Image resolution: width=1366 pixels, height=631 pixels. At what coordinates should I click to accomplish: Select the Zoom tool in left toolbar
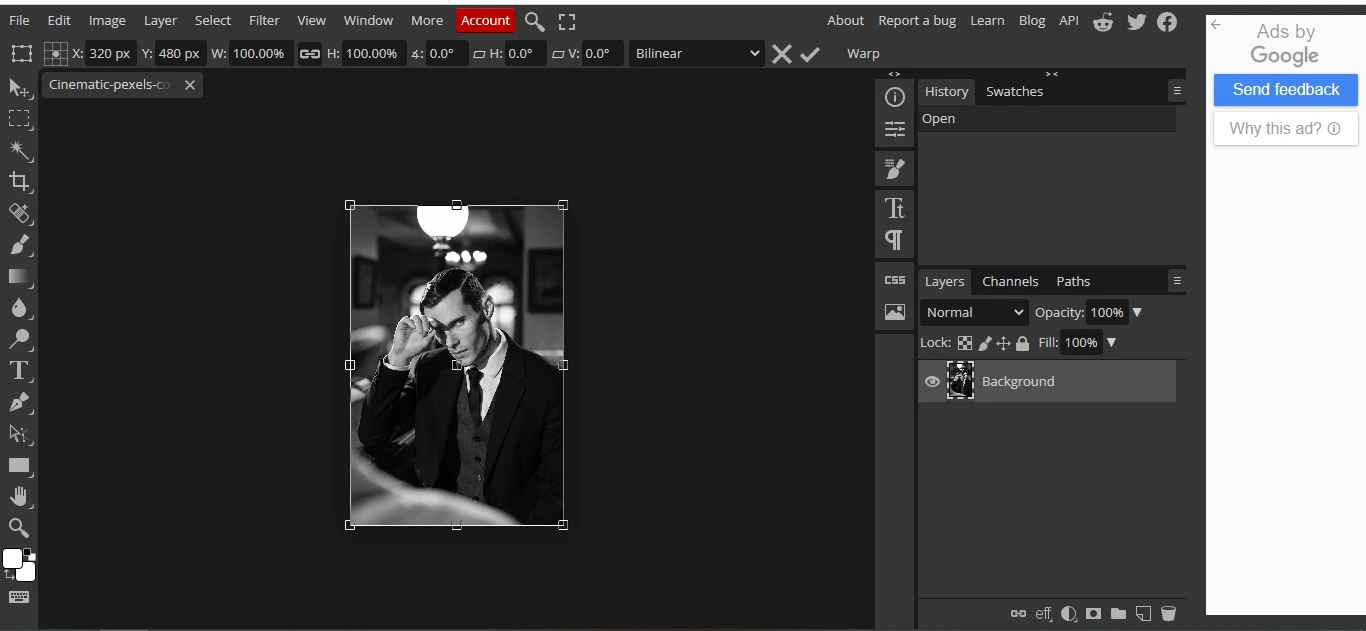19,527
